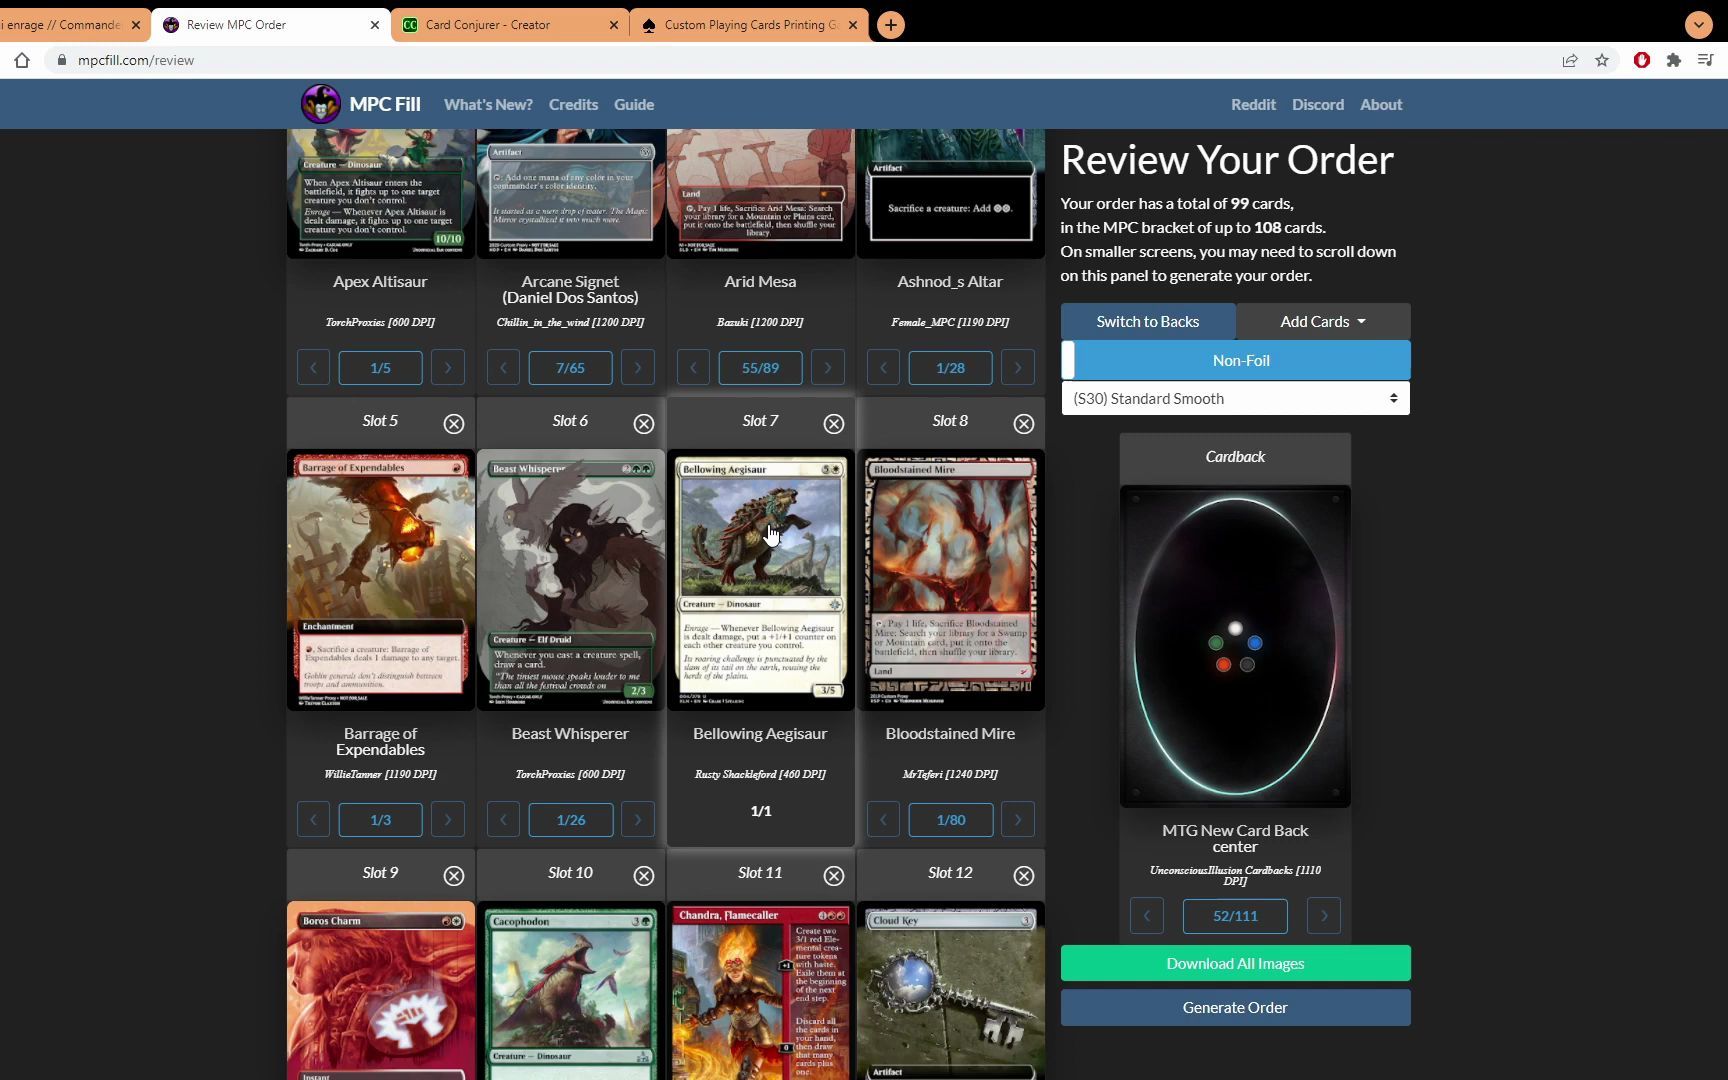Viewport: 1728px width, 1080px height.
Task: Show next Barrage of Expendables version
Action: [448, 820]
